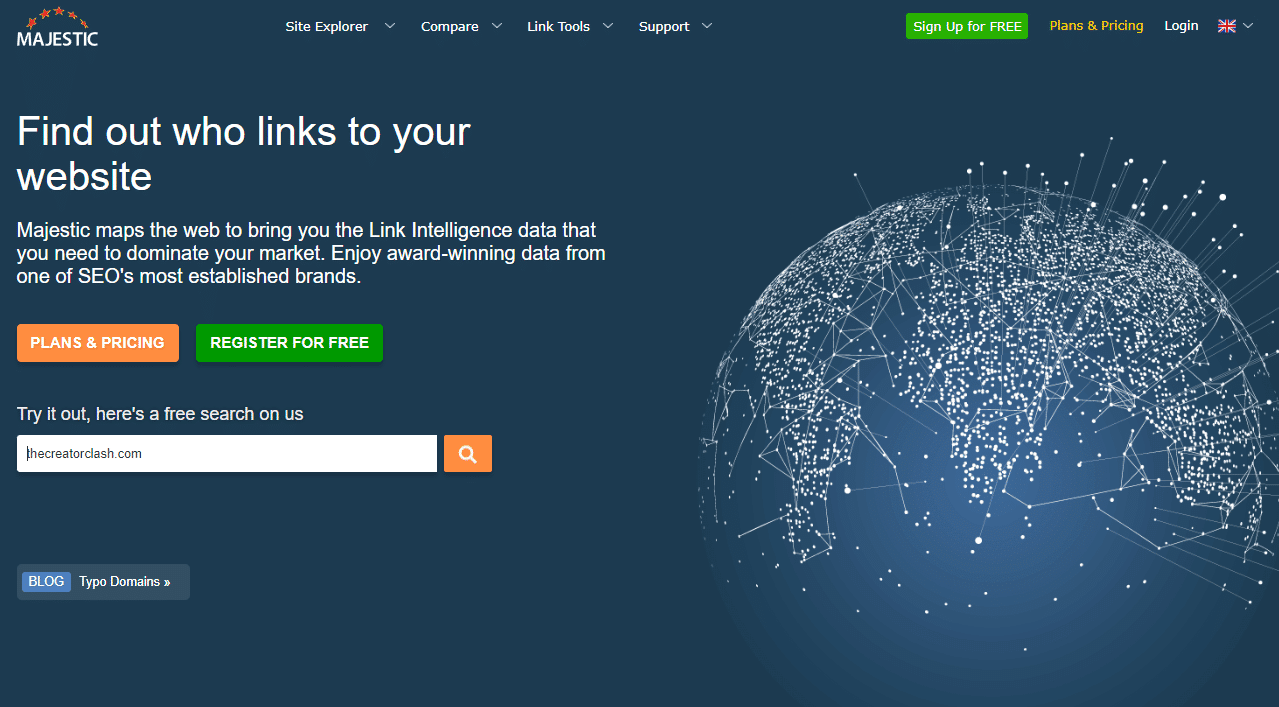Open the Typo Domains blog link
Viewport: 1279px width, 707px height.
pos(125,582)
